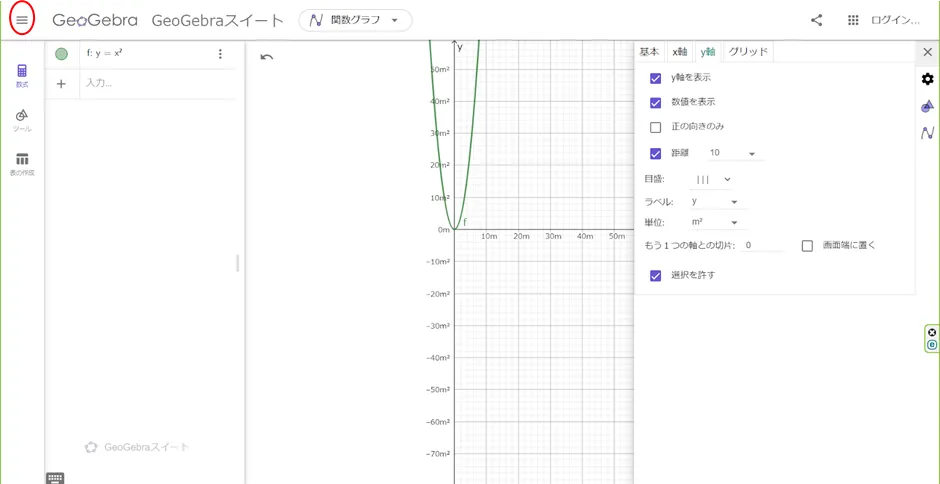Viewport: 940px width, 484px height.
Task: Click the green visibility circle of function f
Action: tap(62, 54)
